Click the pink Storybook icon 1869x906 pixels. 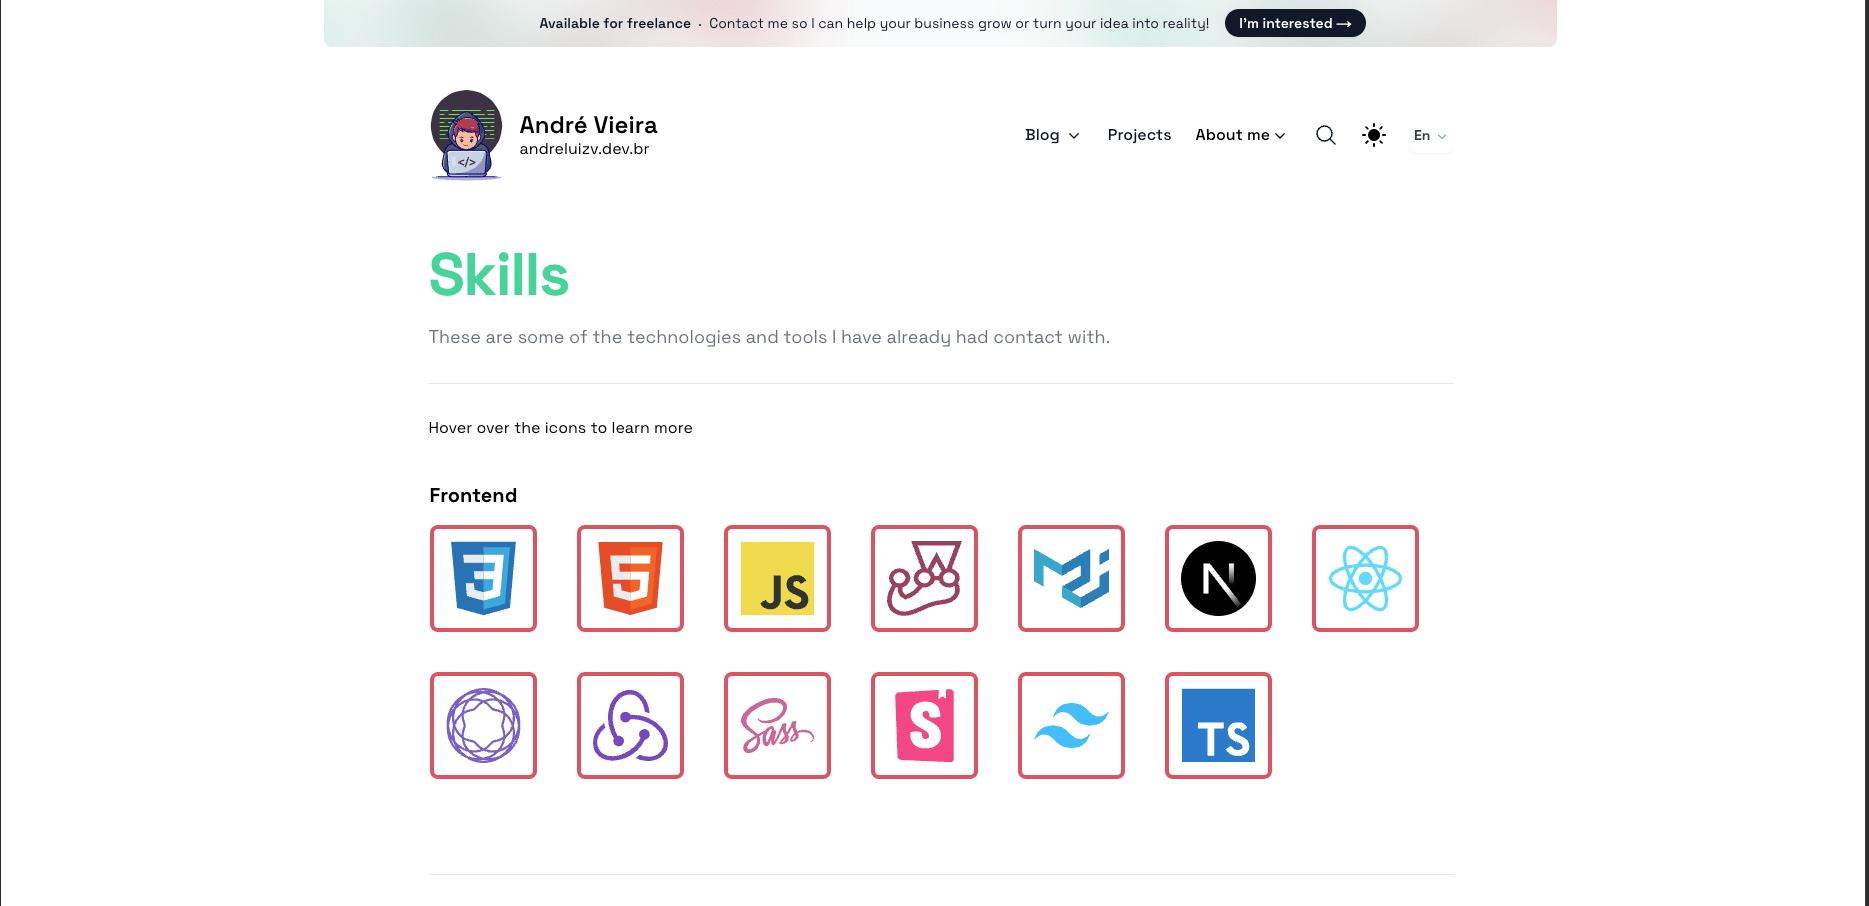point(924,725)
